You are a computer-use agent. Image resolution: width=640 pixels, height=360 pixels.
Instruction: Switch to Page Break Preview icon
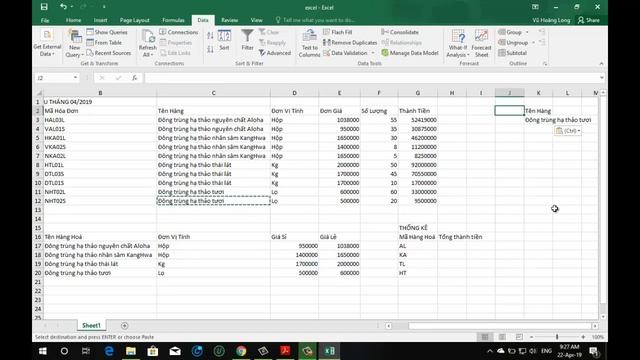coord(519,337)
